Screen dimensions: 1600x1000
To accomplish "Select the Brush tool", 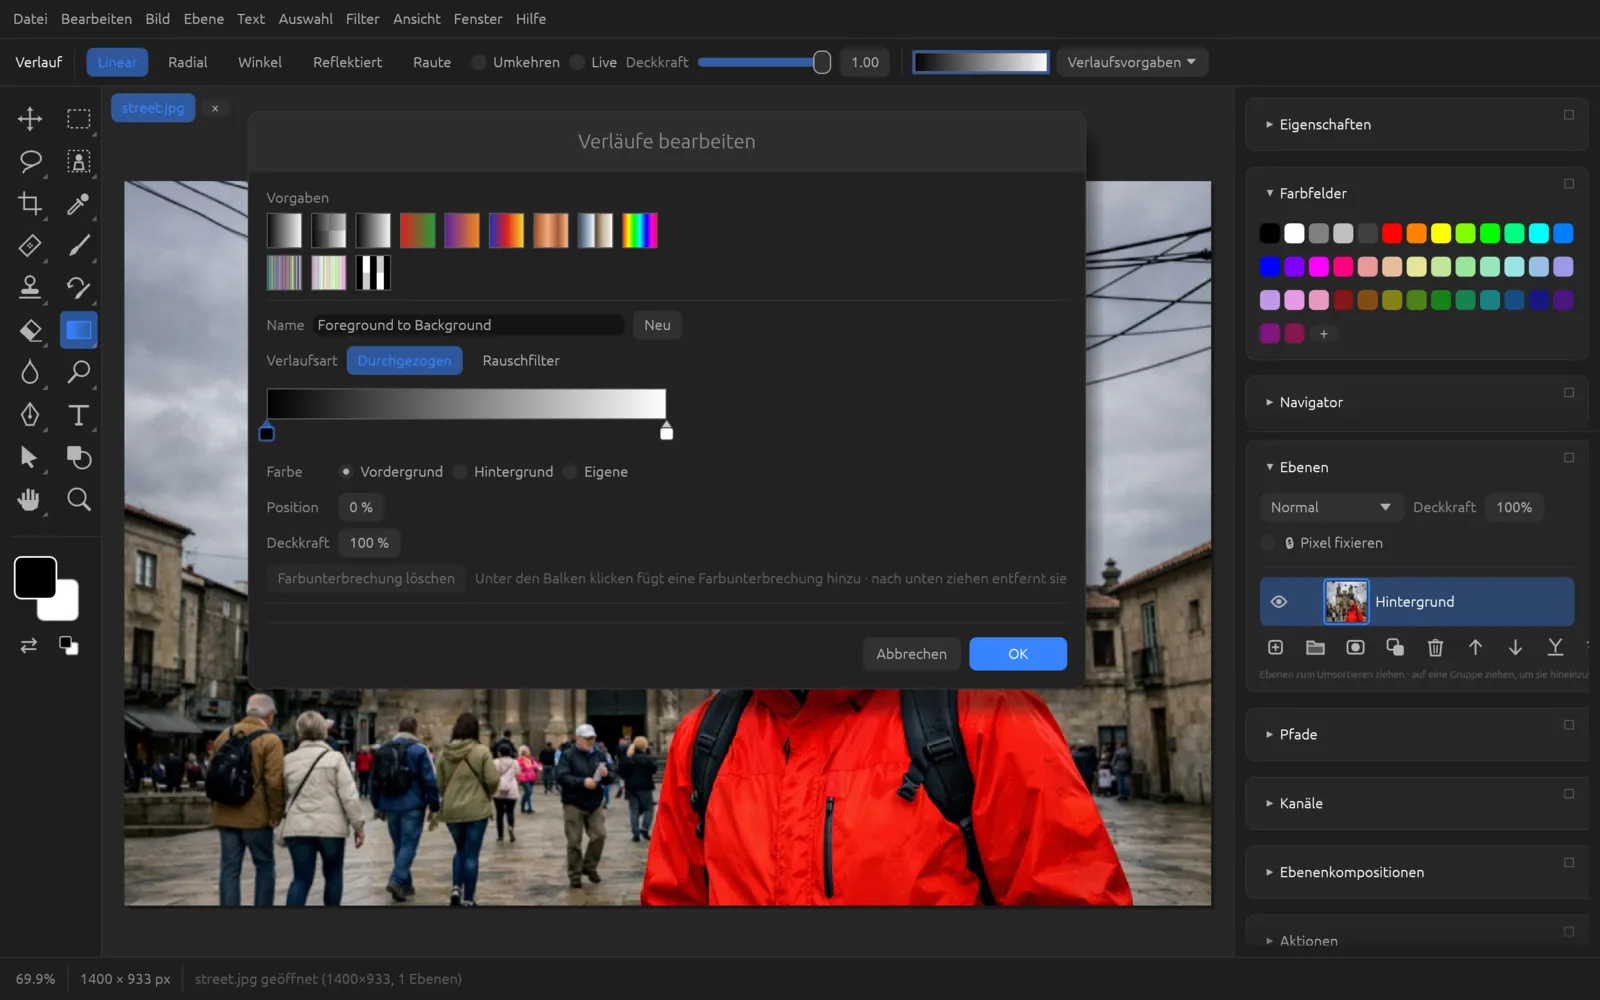I will 79,246.
